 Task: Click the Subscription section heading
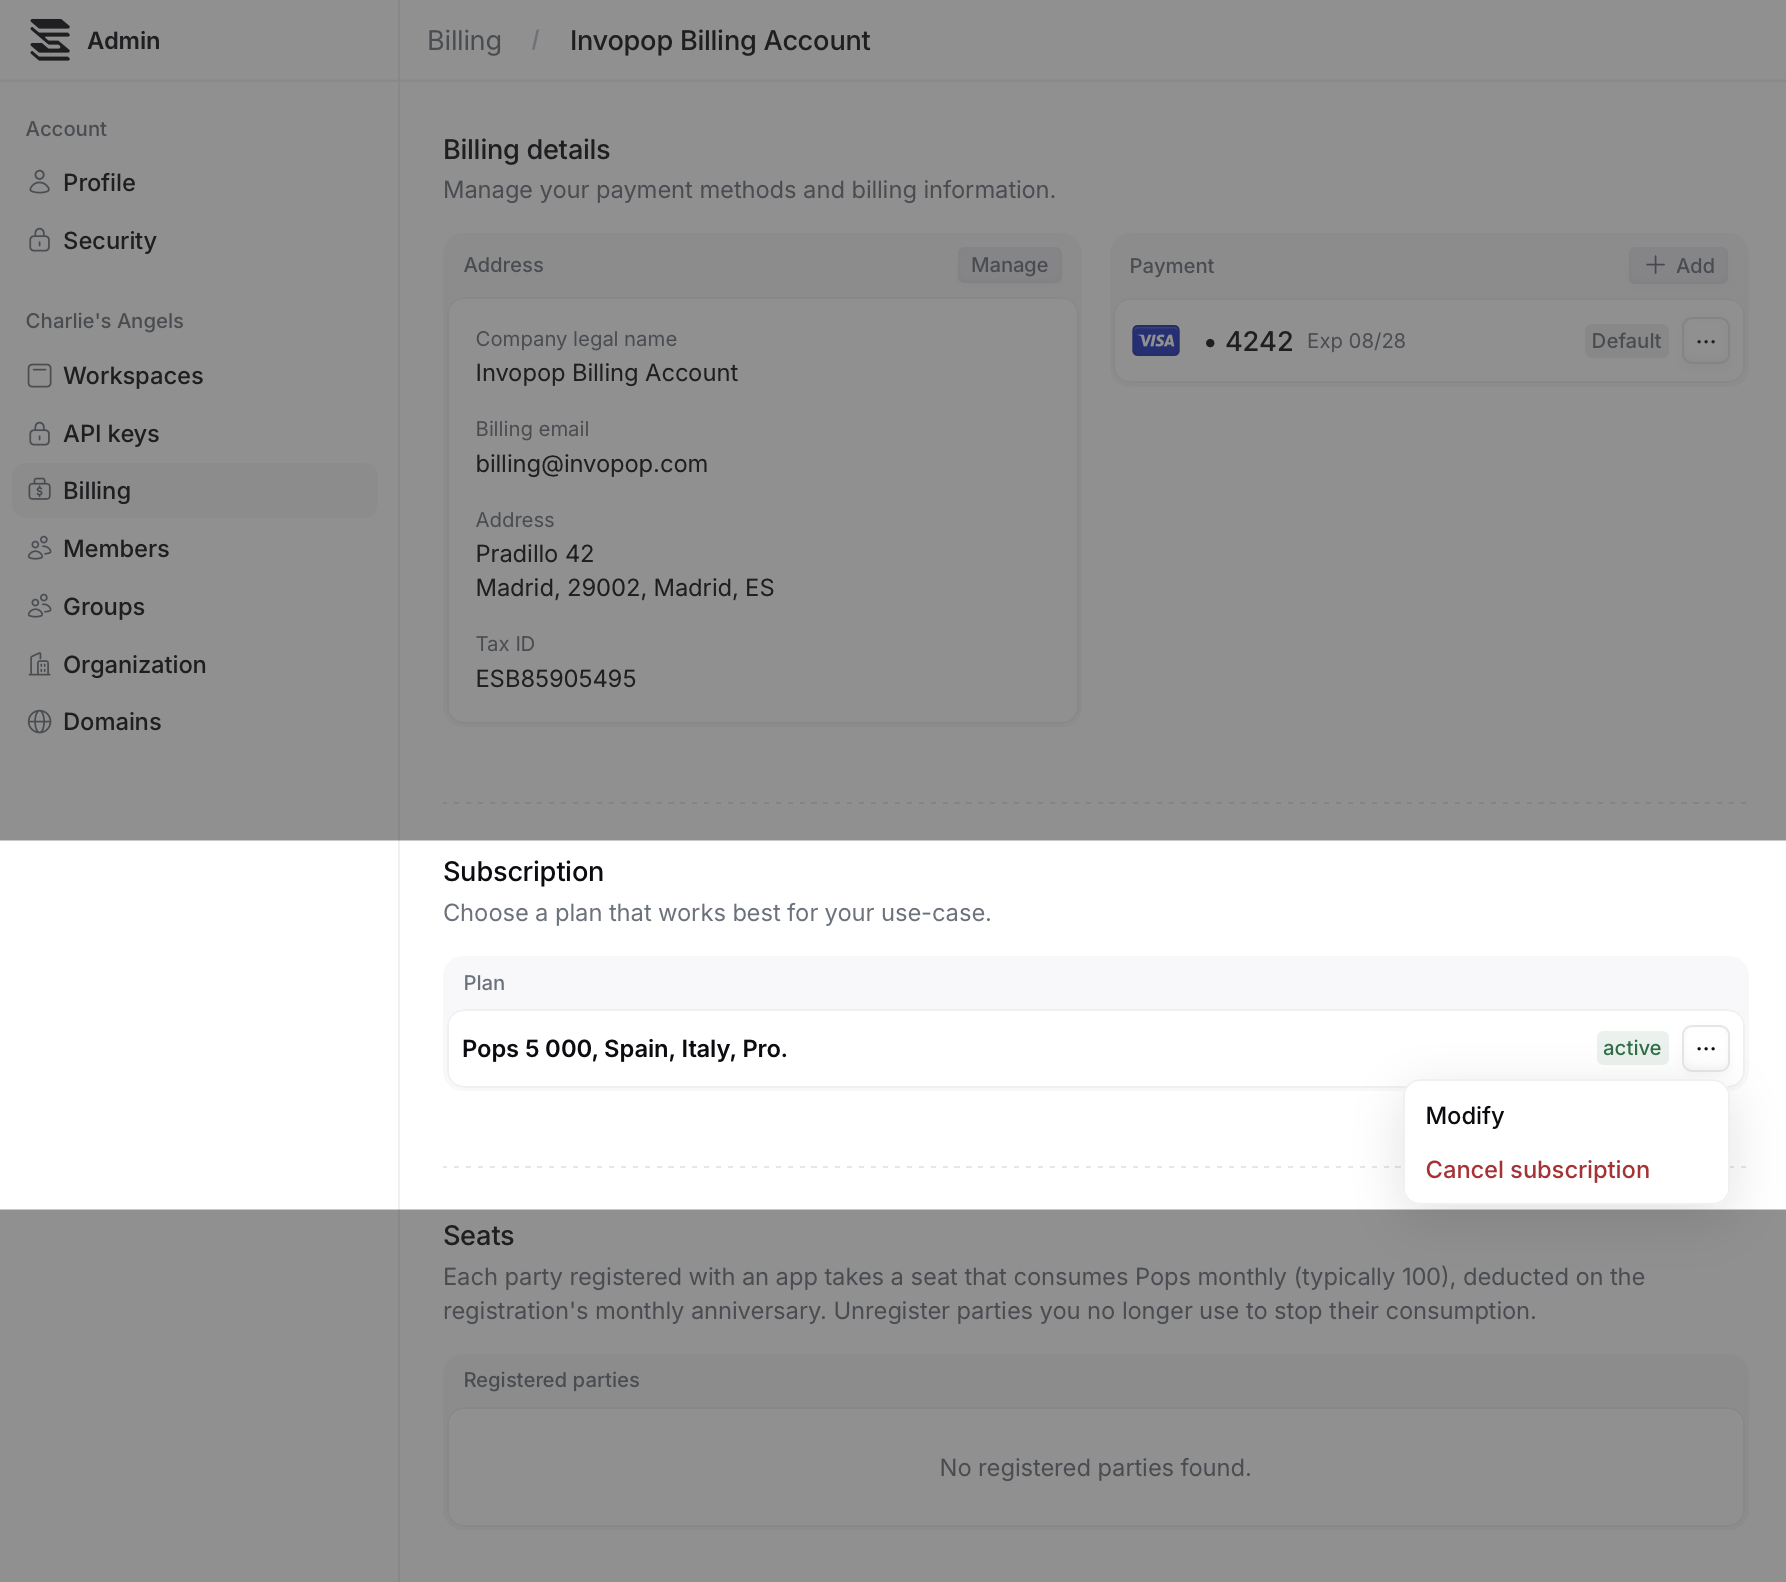tap(523, 872)
